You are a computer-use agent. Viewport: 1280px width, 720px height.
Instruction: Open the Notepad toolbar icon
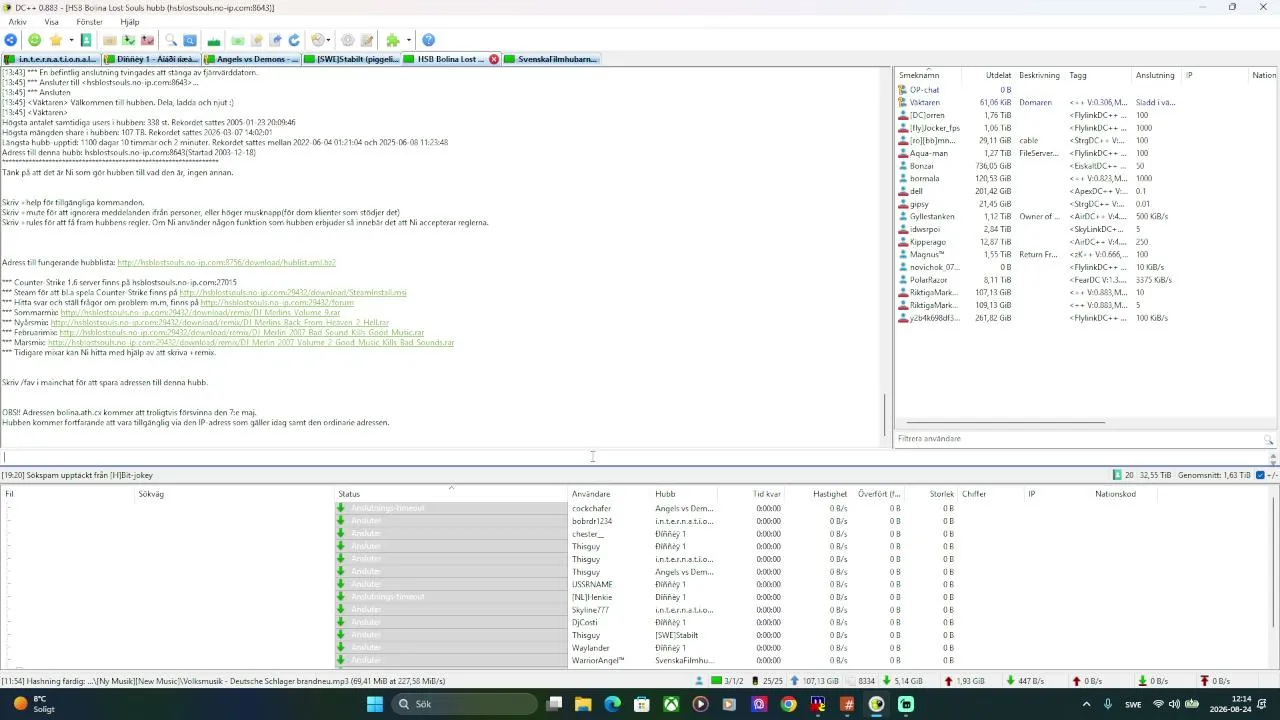click(367, 40)
